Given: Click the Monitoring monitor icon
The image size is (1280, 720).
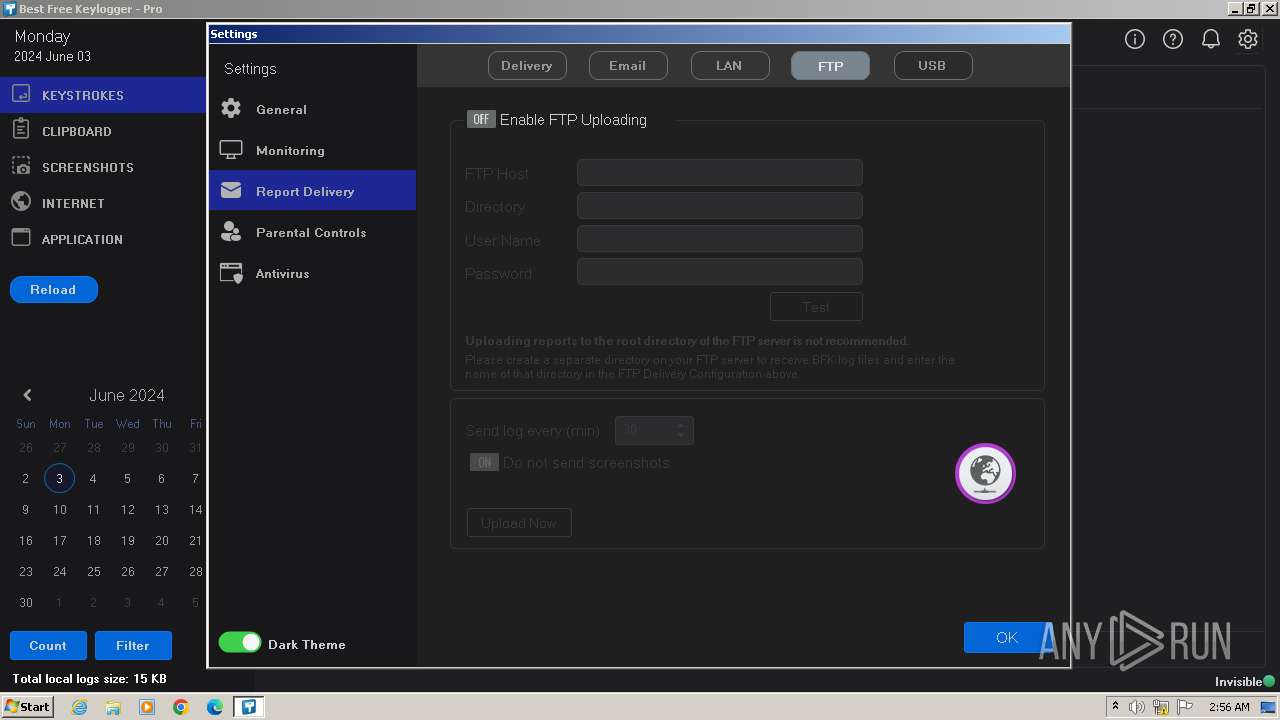Looking at the screenshot, I should point(231,150).
